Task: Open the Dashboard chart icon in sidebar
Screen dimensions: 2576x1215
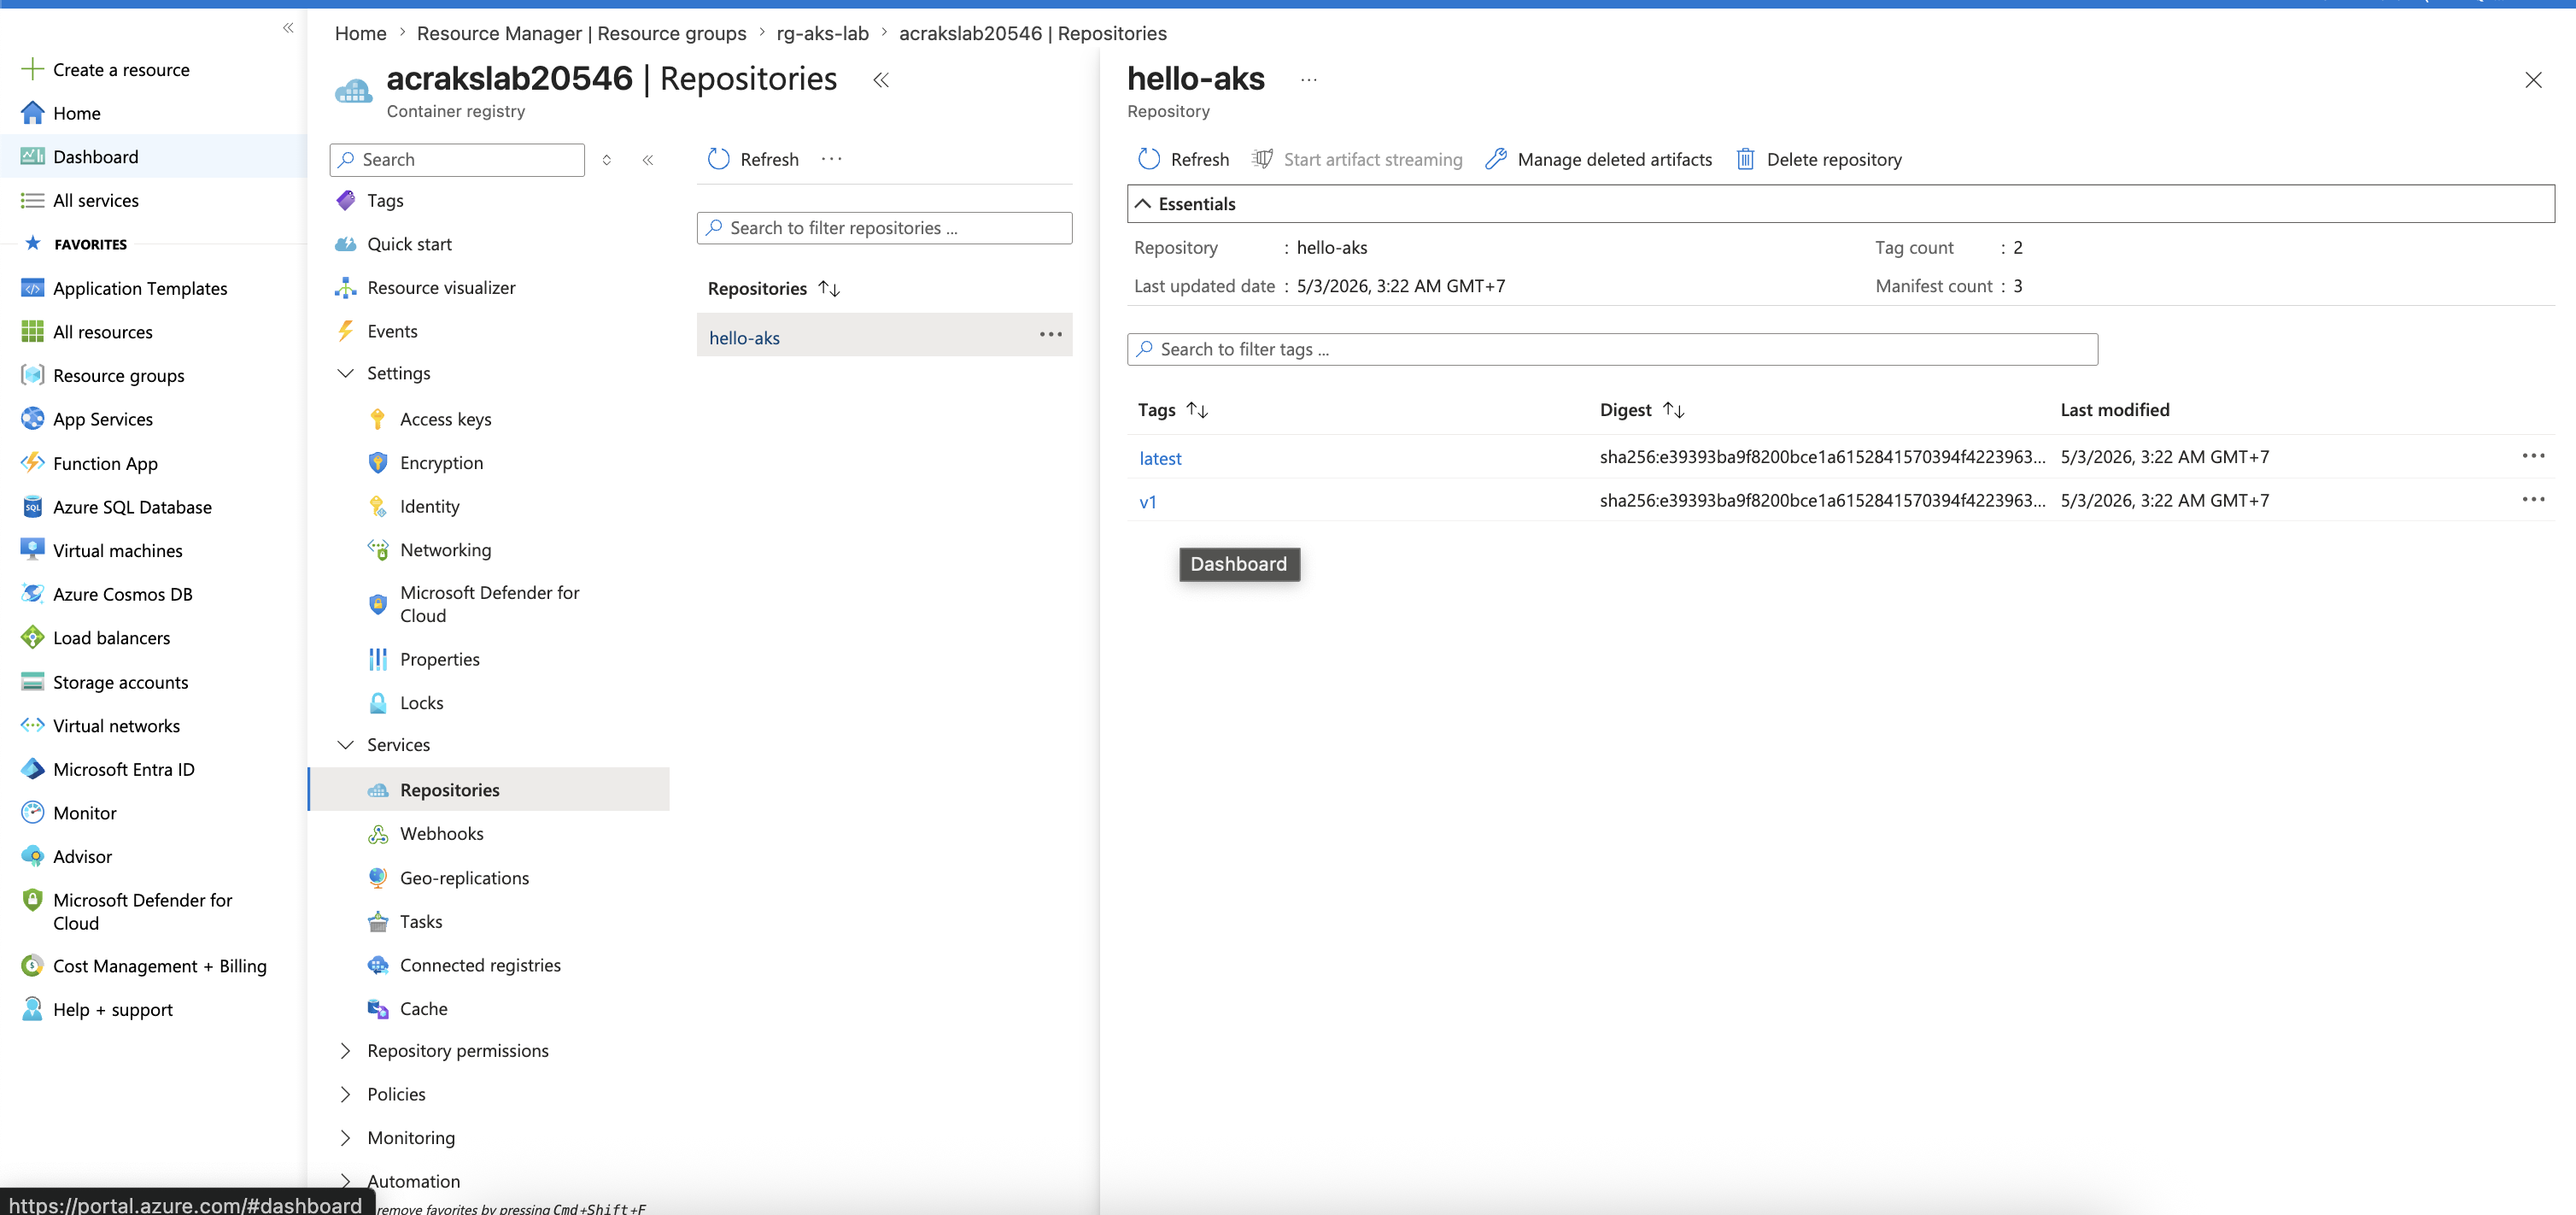Action: tap(32, 156)
